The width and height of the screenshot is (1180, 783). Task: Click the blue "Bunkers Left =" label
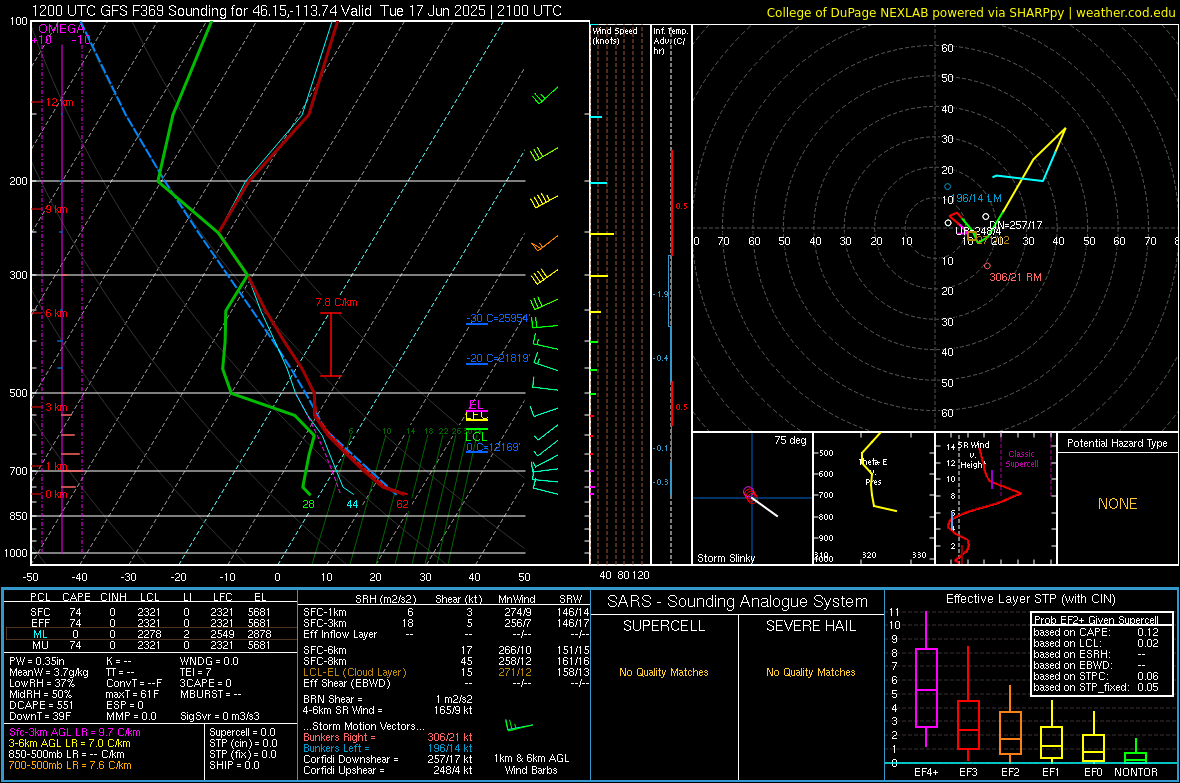[x=336, y=748]
